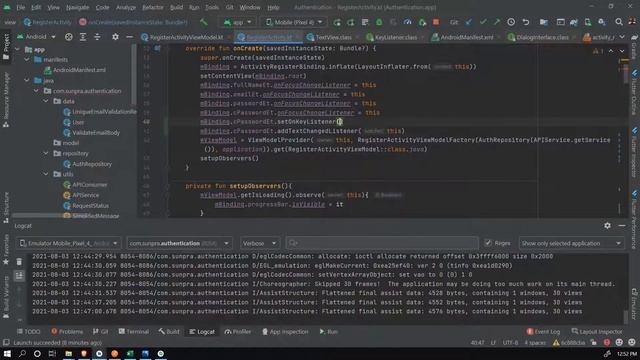Click Expand All icon in Project panel

[83, 37]
